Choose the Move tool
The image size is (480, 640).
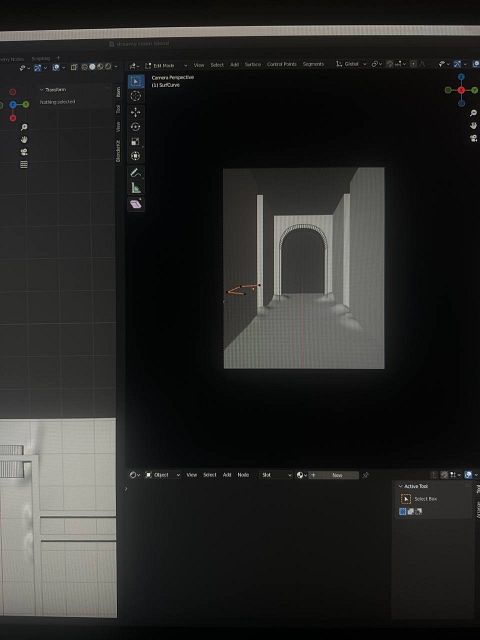point(136,112)
